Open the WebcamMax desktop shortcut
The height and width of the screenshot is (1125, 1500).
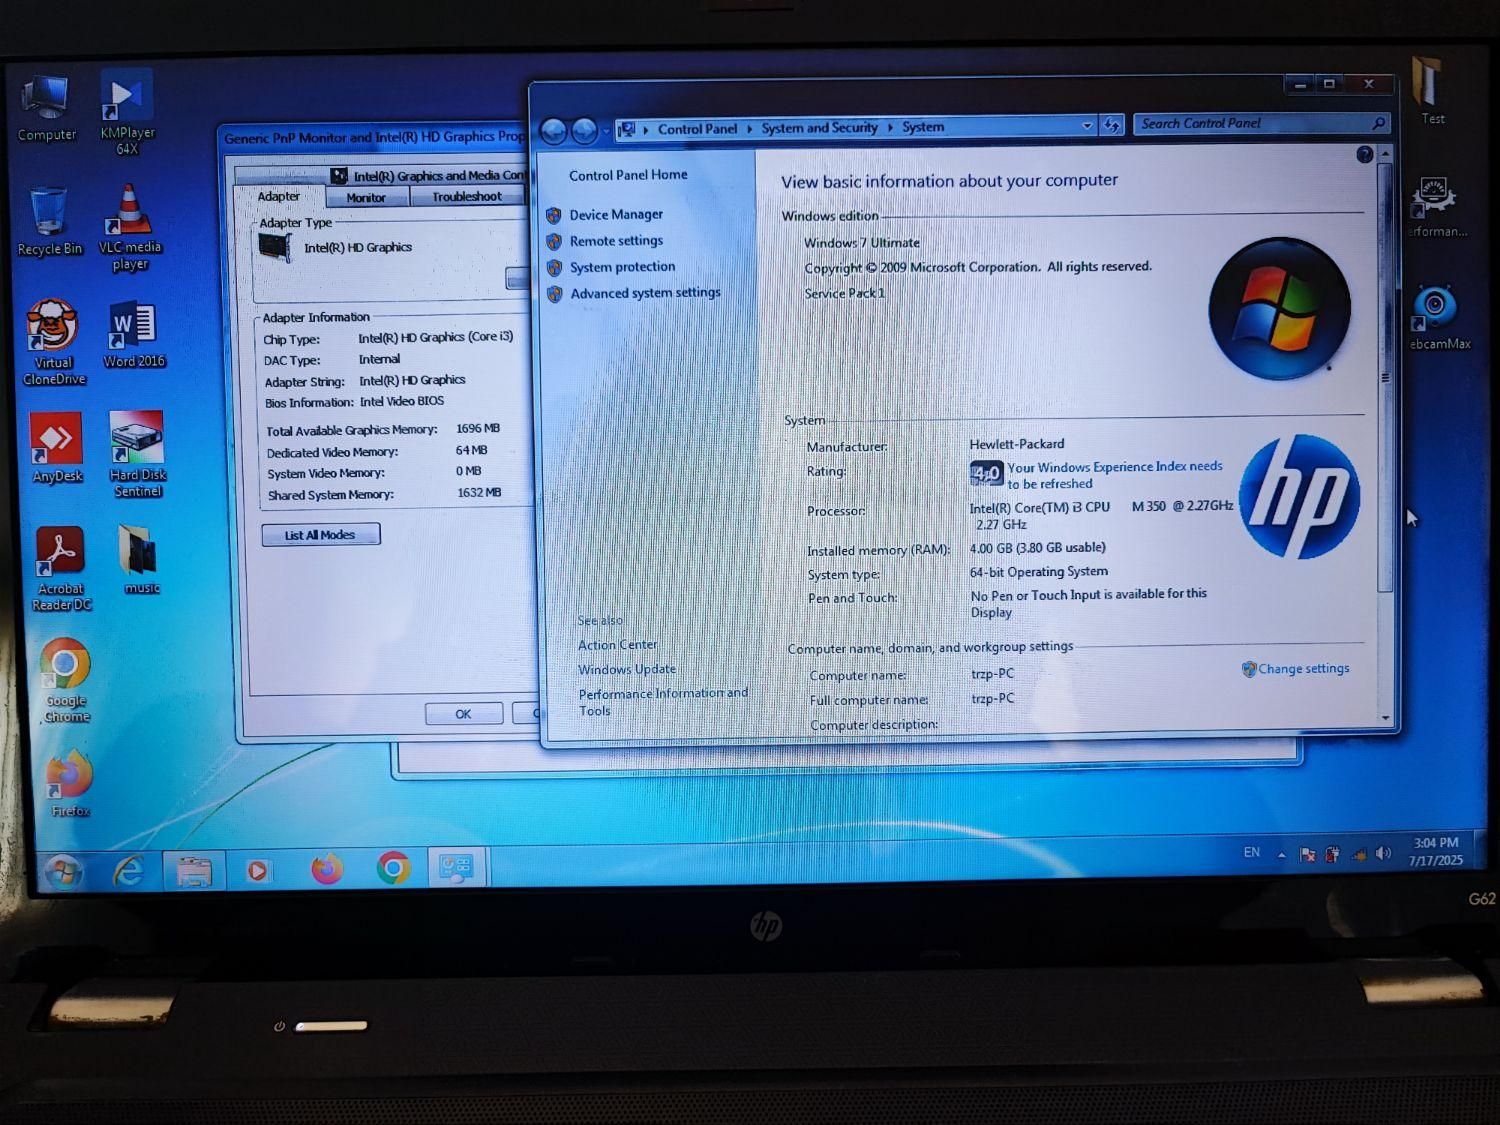click(1438, 318)
